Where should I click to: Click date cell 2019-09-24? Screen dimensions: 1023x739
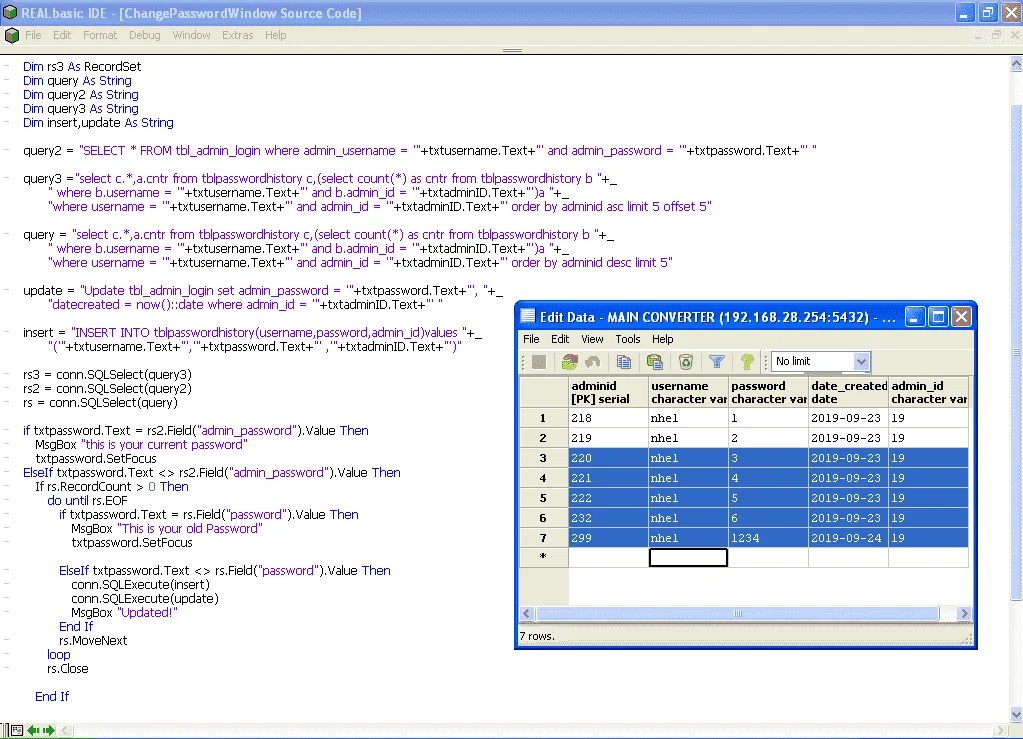click(x=849, y=538)
